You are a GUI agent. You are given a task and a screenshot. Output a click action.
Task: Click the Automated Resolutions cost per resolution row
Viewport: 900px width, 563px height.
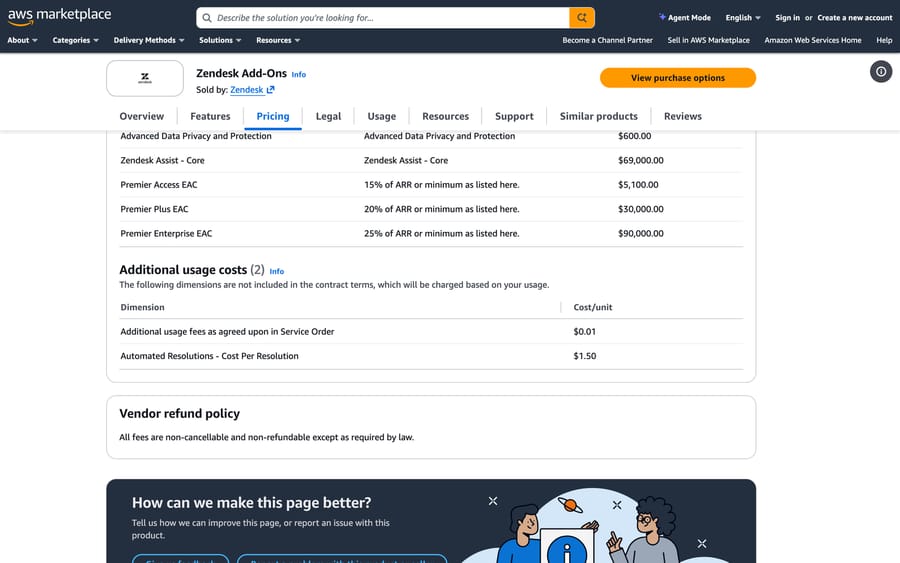tap(431, 356)
